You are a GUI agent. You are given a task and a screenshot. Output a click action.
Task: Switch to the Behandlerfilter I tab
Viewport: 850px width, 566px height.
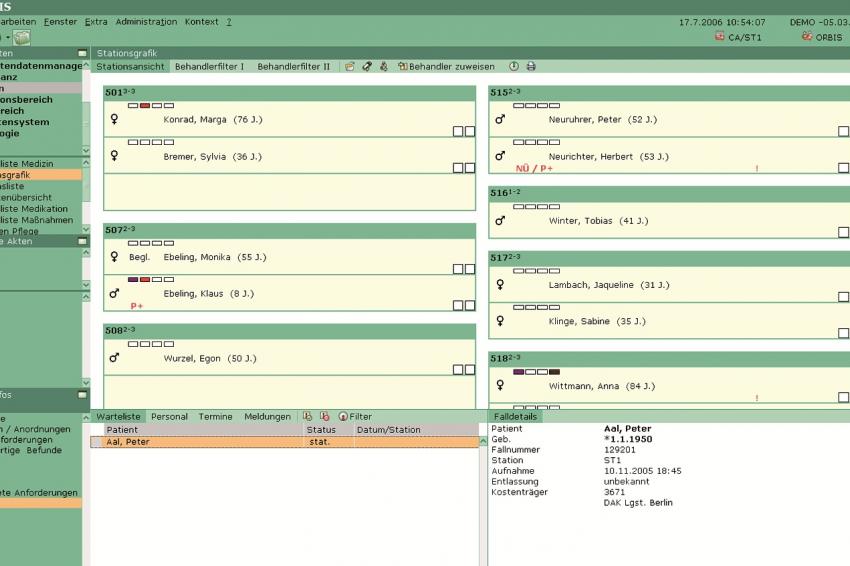pos(209,67)
